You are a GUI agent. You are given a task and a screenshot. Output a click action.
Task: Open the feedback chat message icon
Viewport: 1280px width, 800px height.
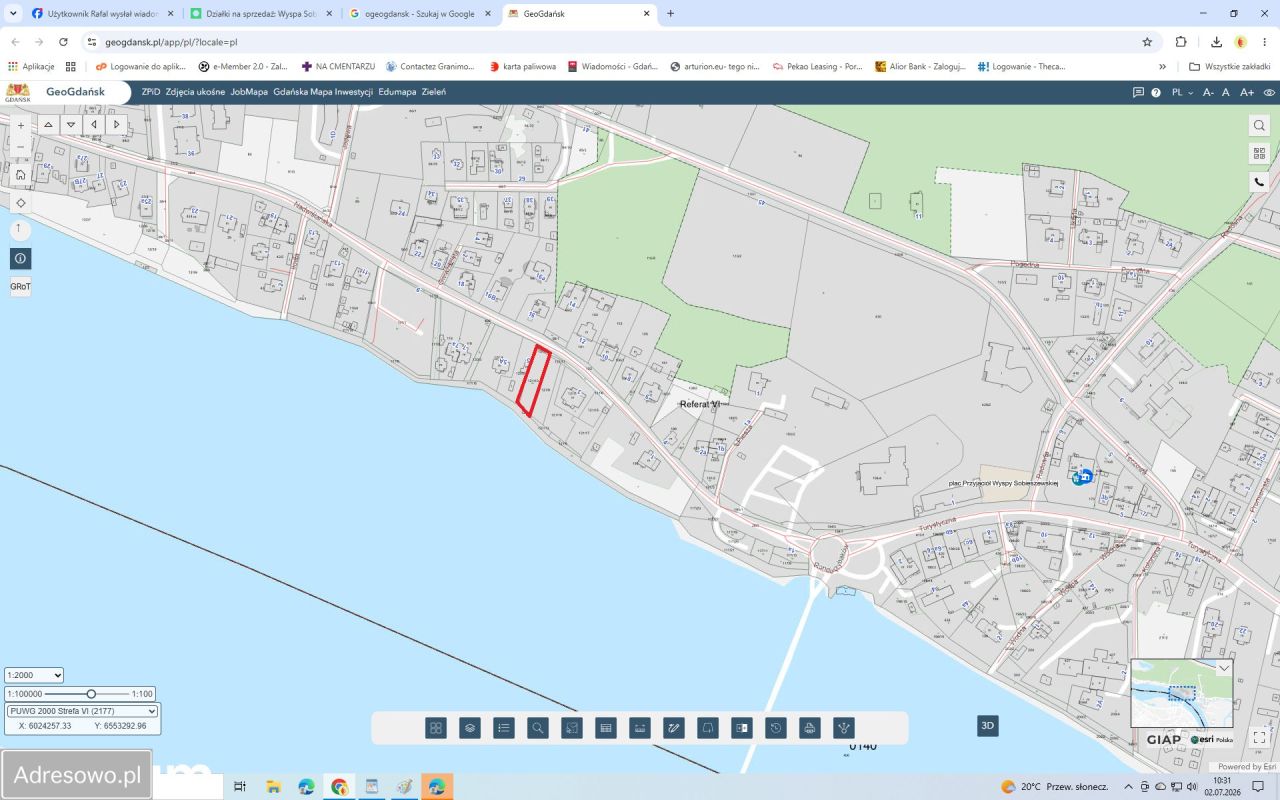point(1138,92)
